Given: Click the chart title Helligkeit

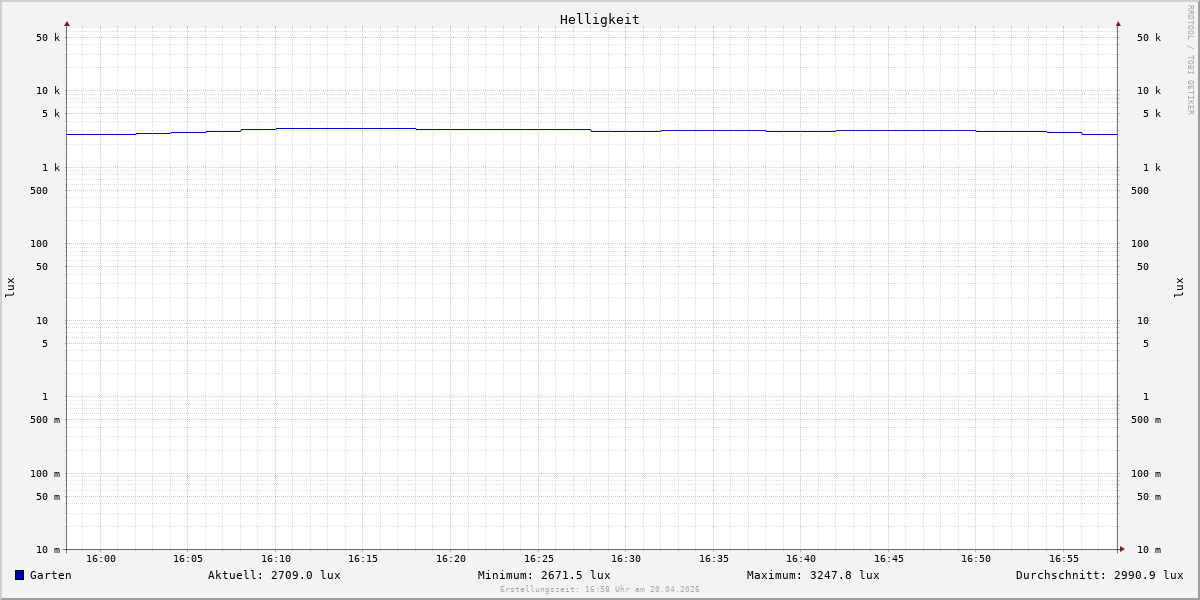Looking at the screenshot, I should [600, 19].
